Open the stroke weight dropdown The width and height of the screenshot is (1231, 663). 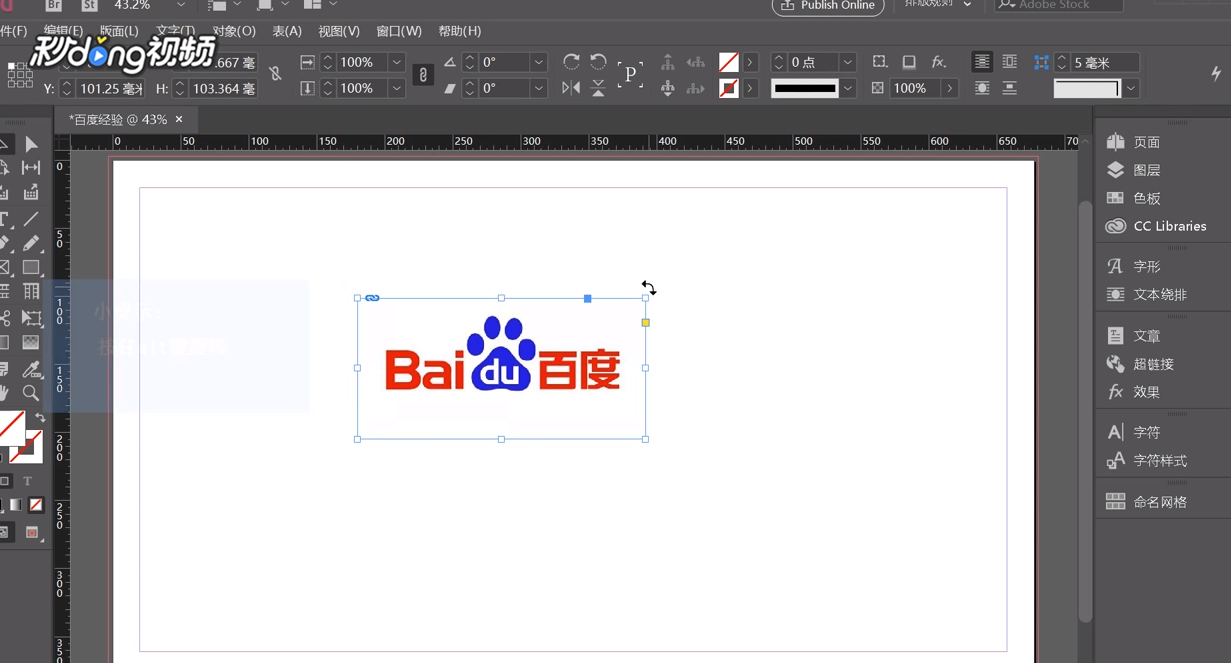847,62
